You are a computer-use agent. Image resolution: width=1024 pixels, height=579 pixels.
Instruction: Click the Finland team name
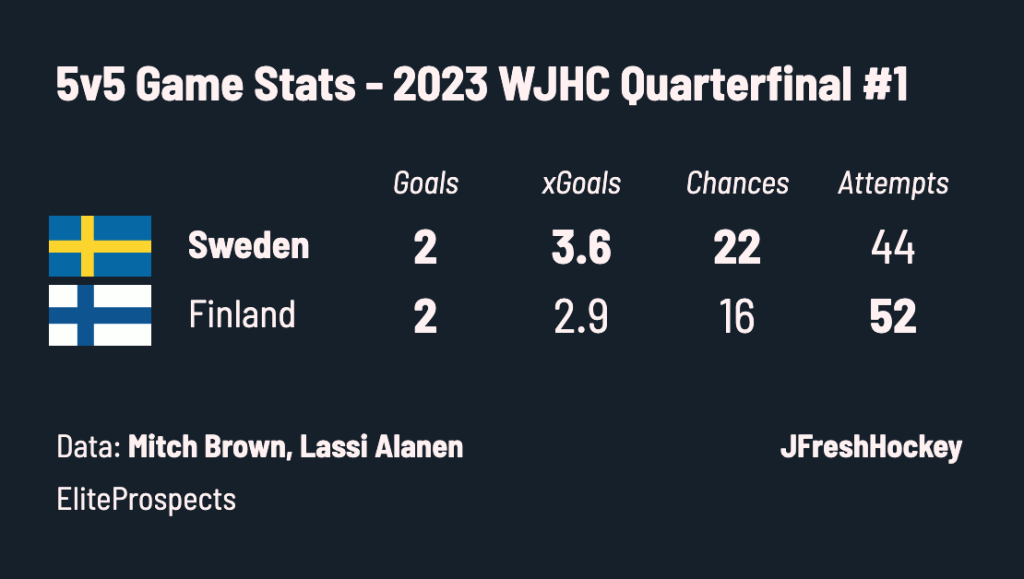[242, 314]
